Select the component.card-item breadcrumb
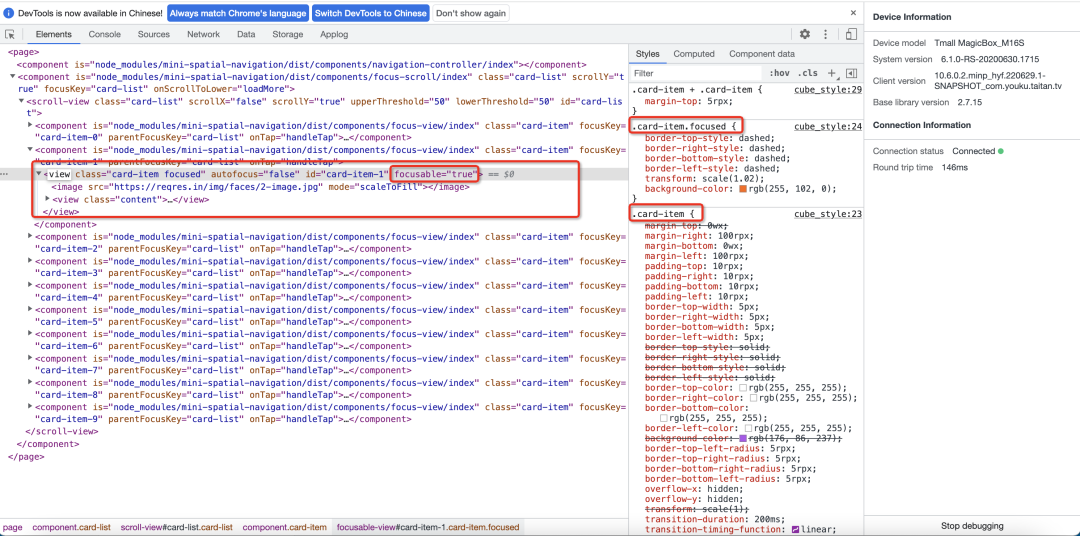Image resolution: width=1080 pixels, height=536 pixels. pos(284,527)
